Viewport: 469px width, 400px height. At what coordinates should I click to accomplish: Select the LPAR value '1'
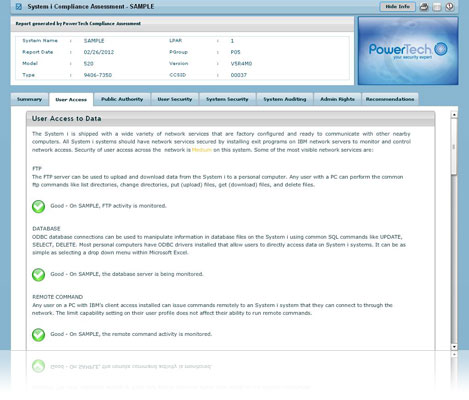click(232, 41)
